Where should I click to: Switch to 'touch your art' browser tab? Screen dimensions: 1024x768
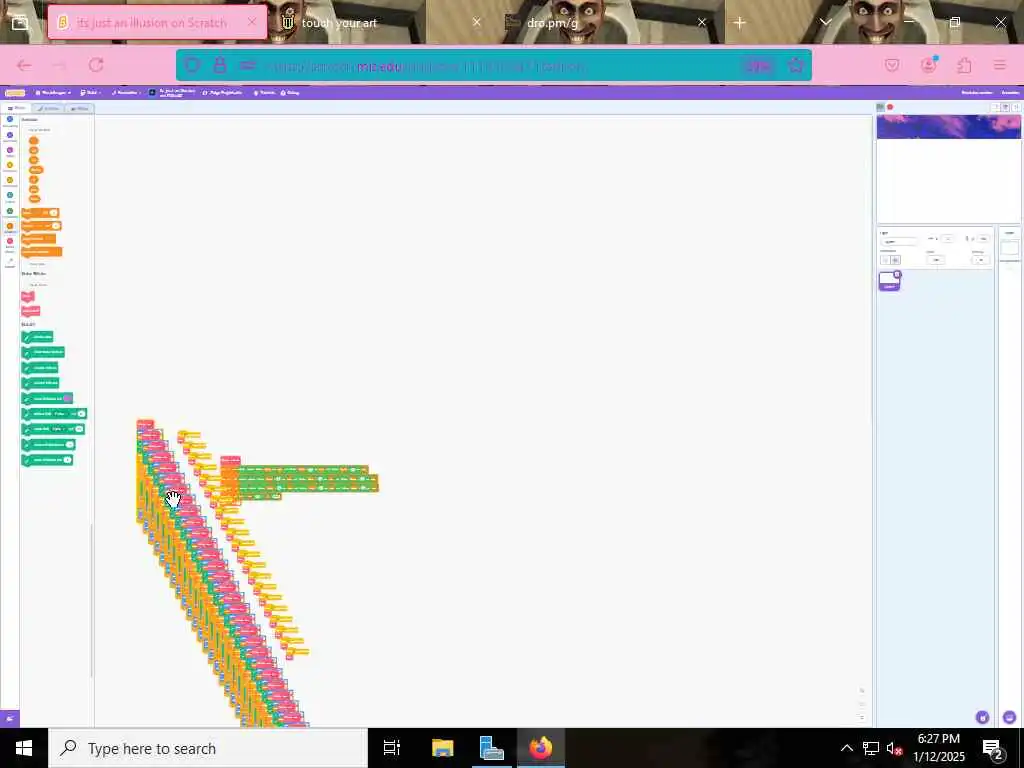[381, 22]
